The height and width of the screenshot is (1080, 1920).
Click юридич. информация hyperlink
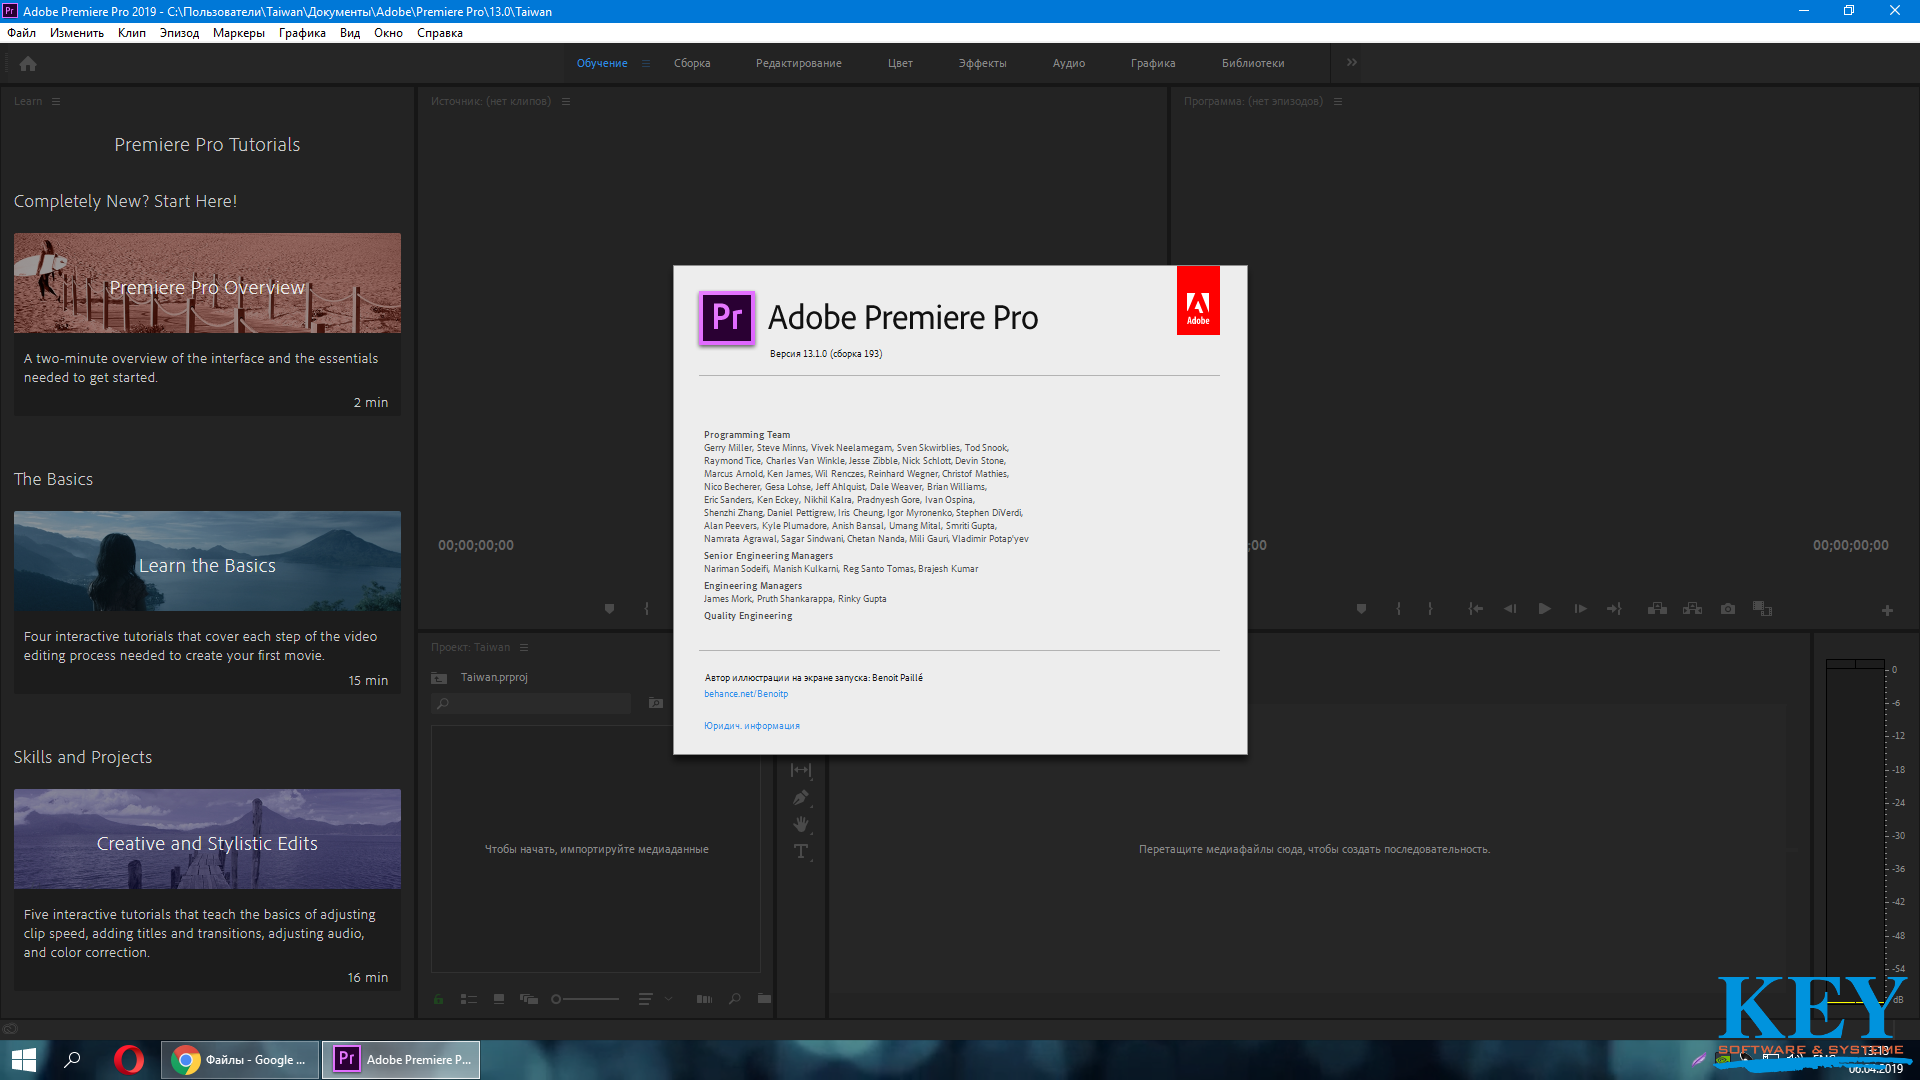pyautogui.click(x=753, y=725)
